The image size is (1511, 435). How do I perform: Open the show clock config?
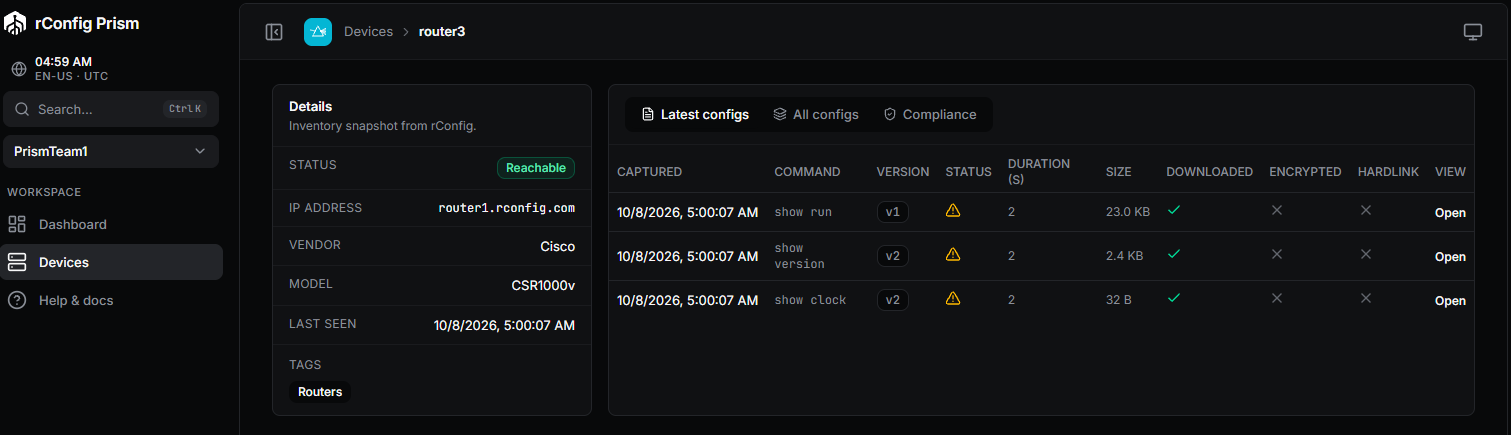(1450, 301)
